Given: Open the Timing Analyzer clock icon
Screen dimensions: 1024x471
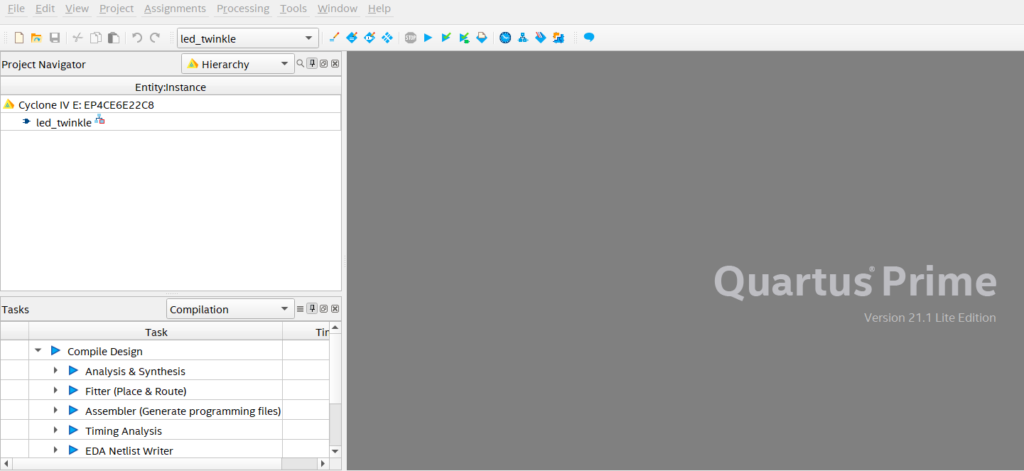Looking at the screenshot, I should click(505, 37).
